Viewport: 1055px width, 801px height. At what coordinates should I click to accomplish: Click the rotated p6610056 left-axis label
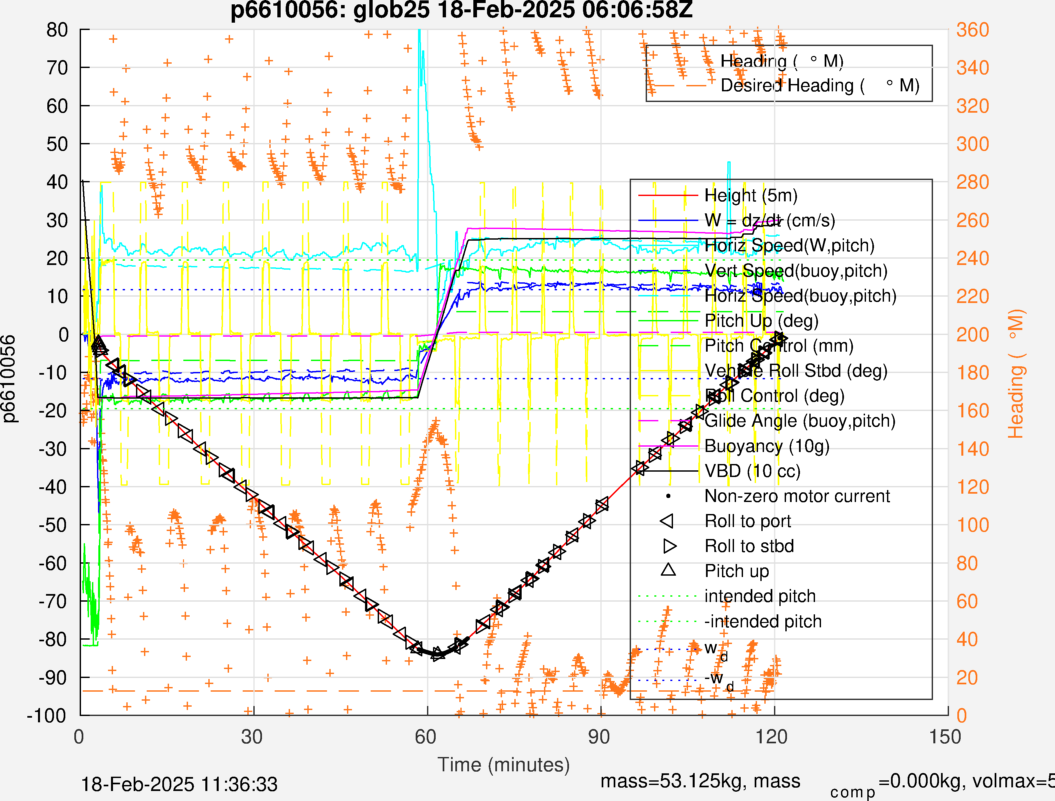pyautogui.click(x=12, y=373)
